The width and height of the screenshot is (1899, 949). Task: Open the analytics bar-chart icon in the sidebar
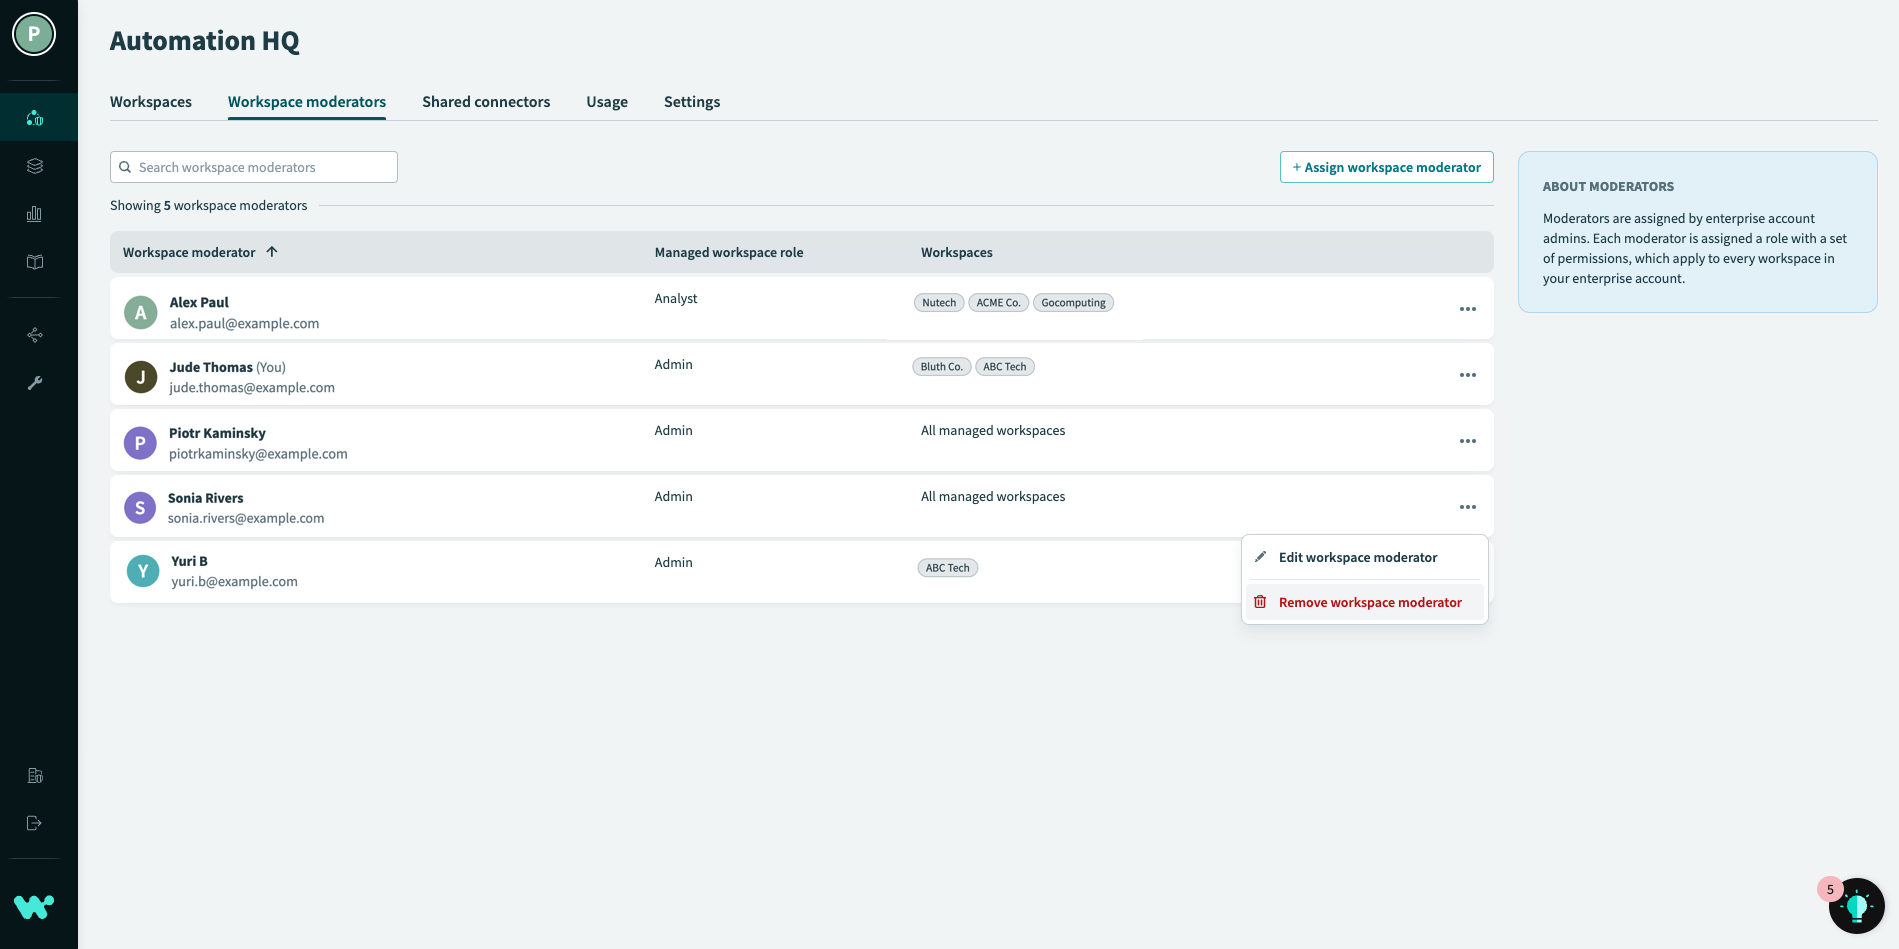[35, 213]
